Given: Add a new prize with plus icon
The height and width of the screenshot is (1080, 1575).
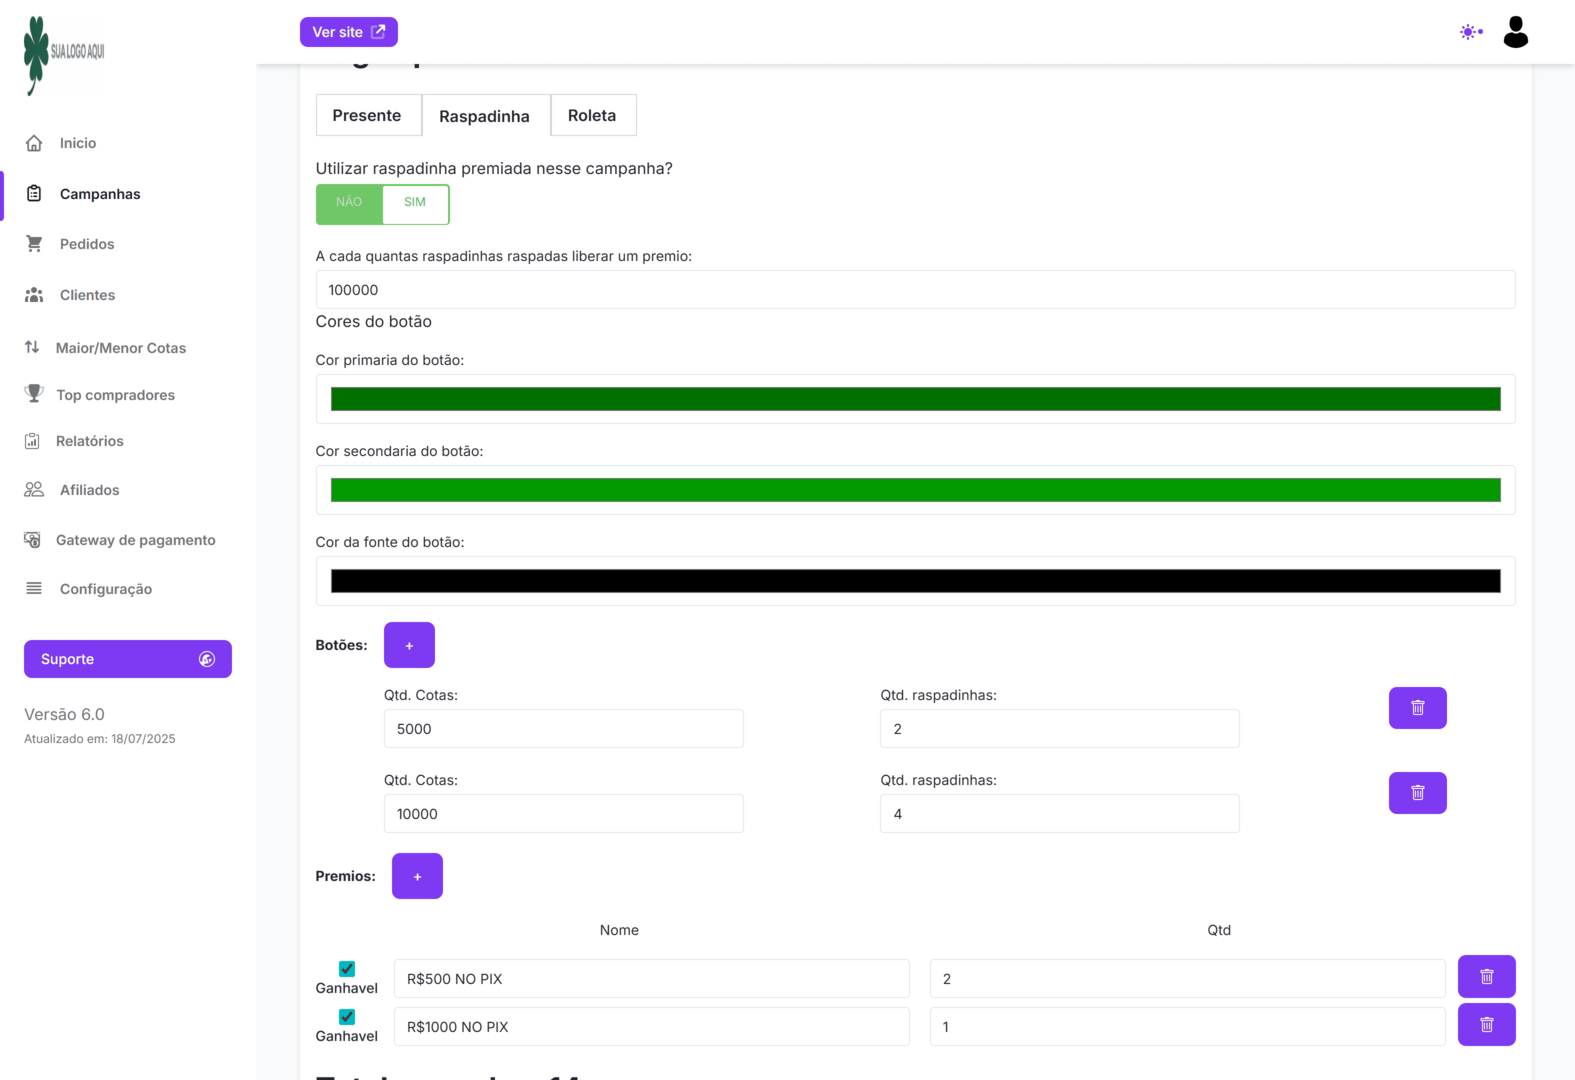Looking at the screenshot, I should tap(417, 876).
